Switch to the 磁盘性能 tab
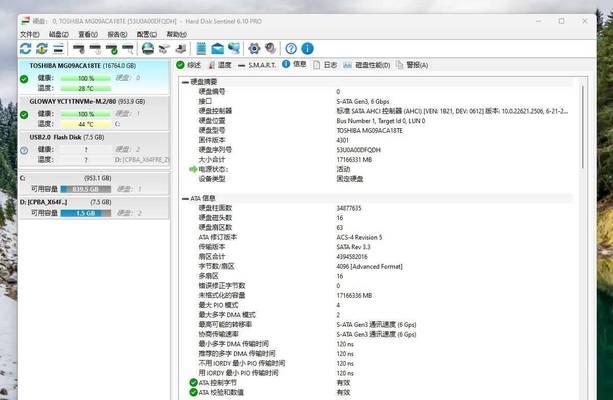 pos(367,65)
